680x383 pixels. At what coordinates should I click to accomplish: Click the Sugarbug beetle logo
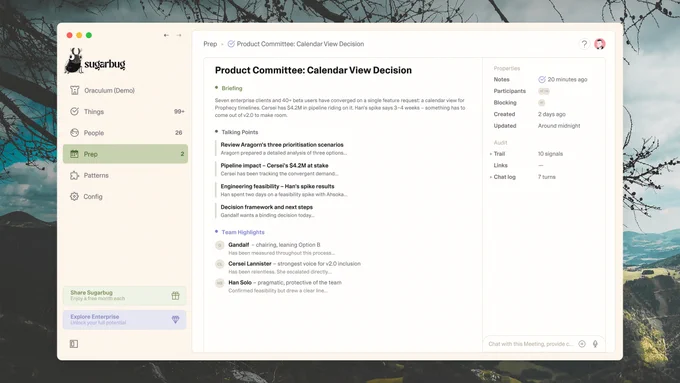pyautogui.click(x=74, y=61)
